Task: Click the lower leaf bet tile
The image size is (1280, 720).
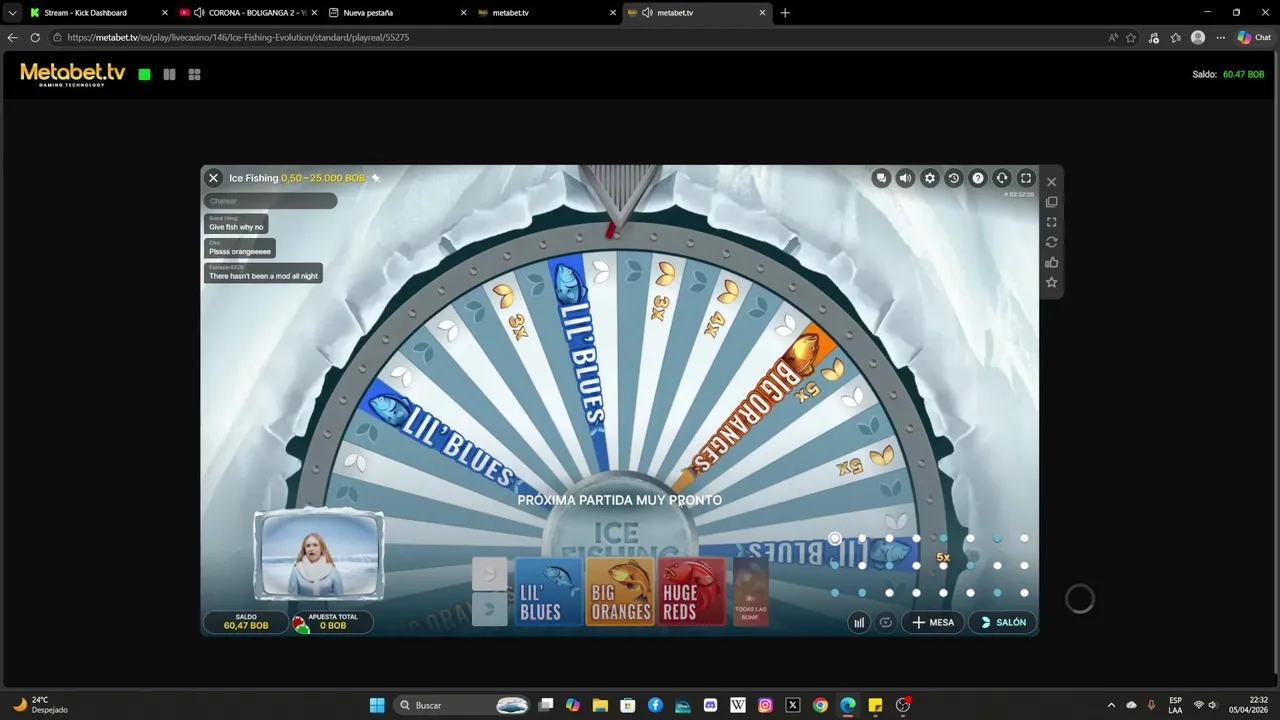Action: (x=489, y=608)
